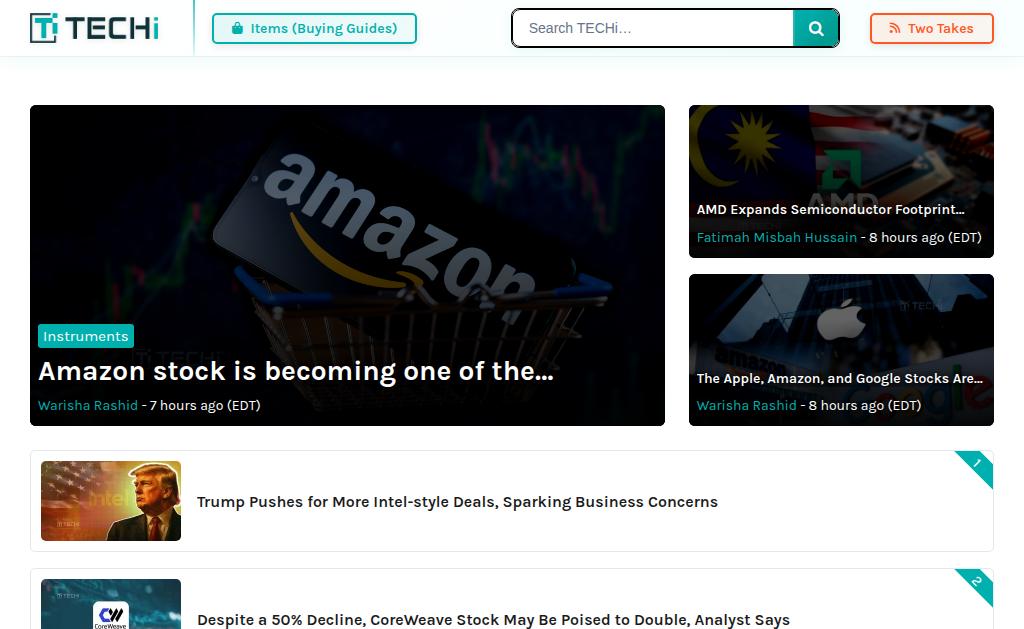1024x629 pixels.
Task: Open author Fatimah Misbah Hussain's profile
Action: (x=776, y=238)
